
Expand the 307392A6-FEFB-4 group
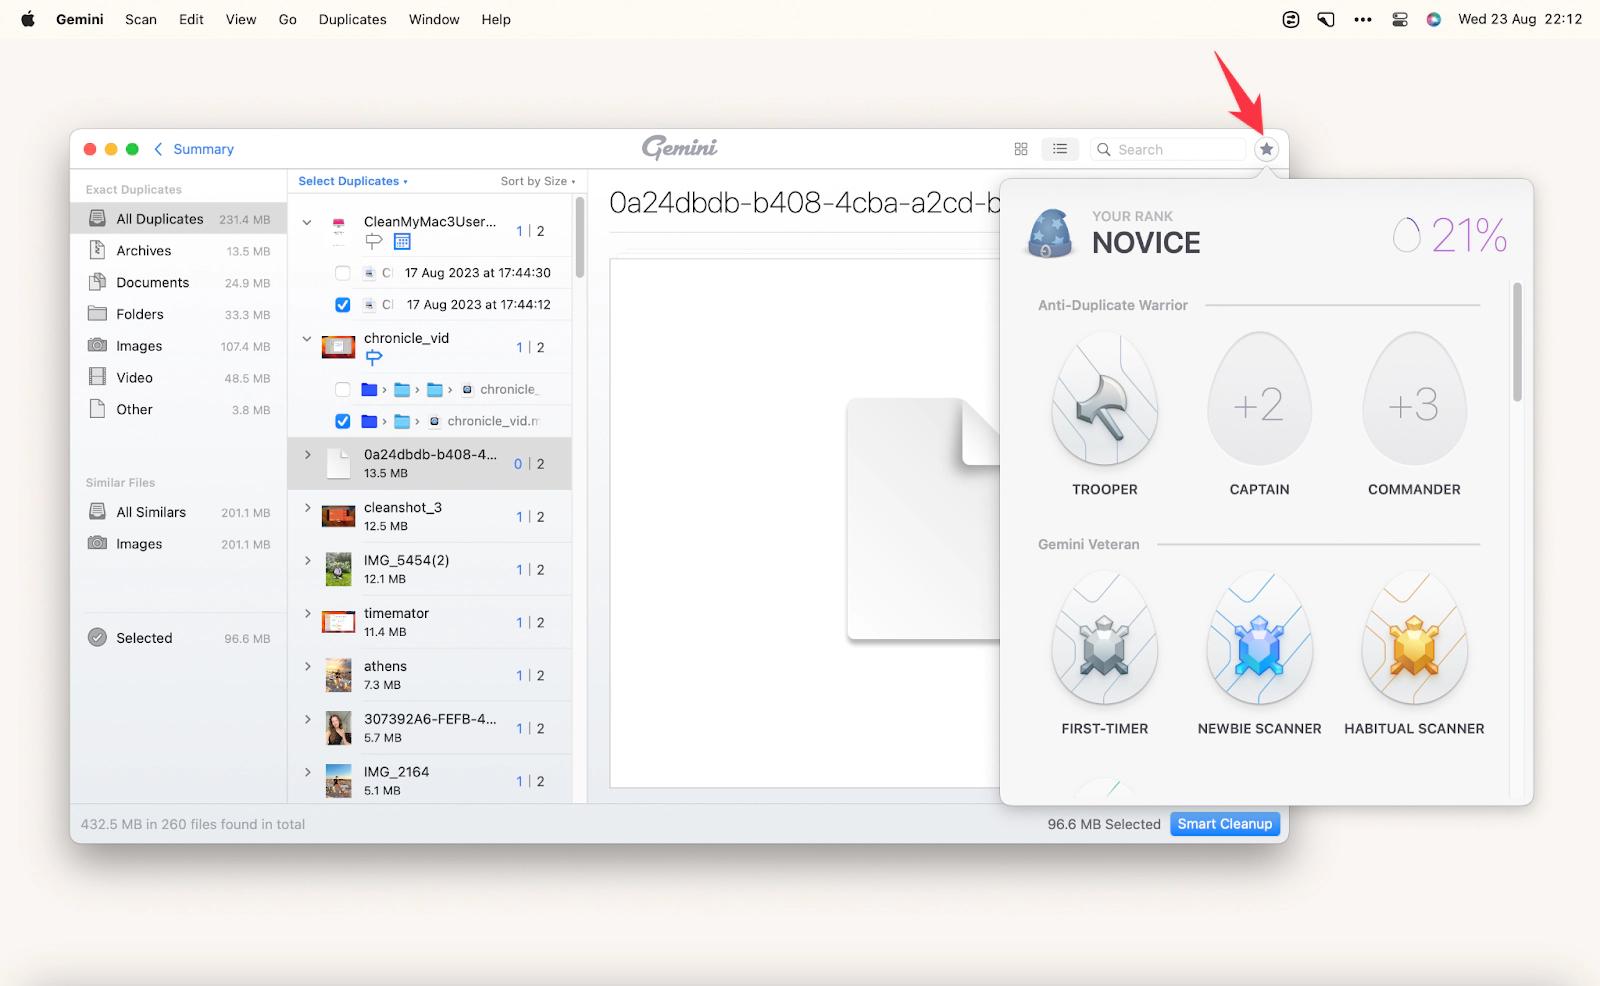coord(307,720)
